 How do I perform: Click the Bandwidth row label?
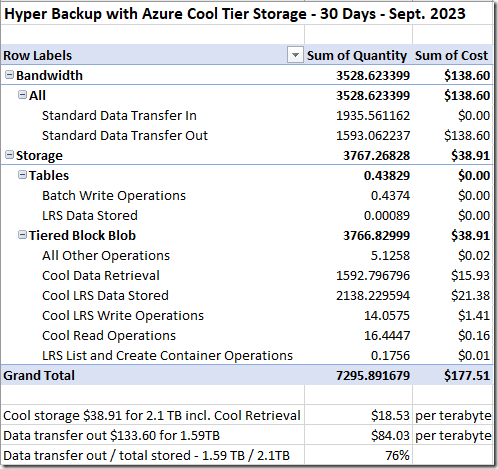[49, 75]
